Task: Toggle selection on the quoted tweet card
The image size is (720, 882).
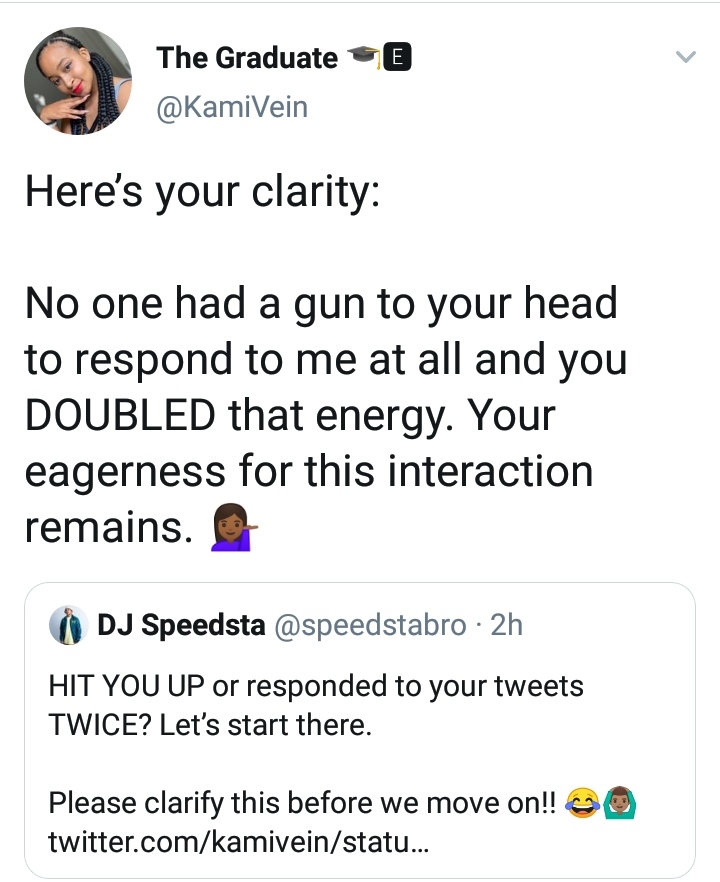Action: (x=360, y=730)
